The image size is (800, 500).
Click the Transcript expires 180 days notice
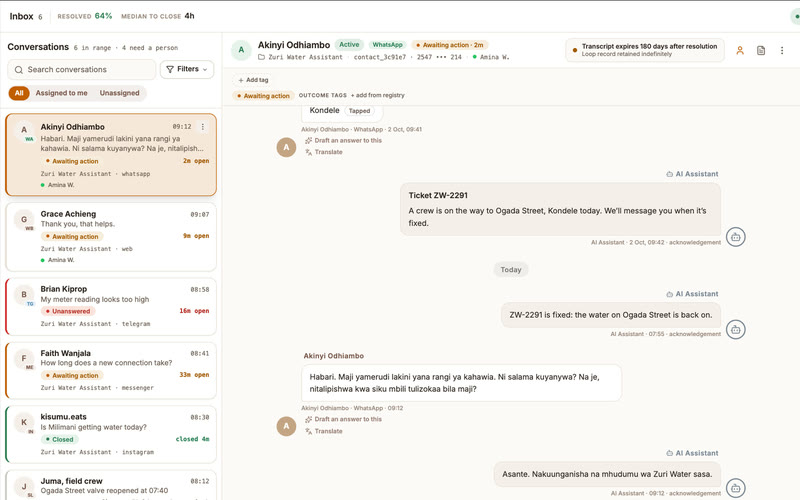coord(645,50)
